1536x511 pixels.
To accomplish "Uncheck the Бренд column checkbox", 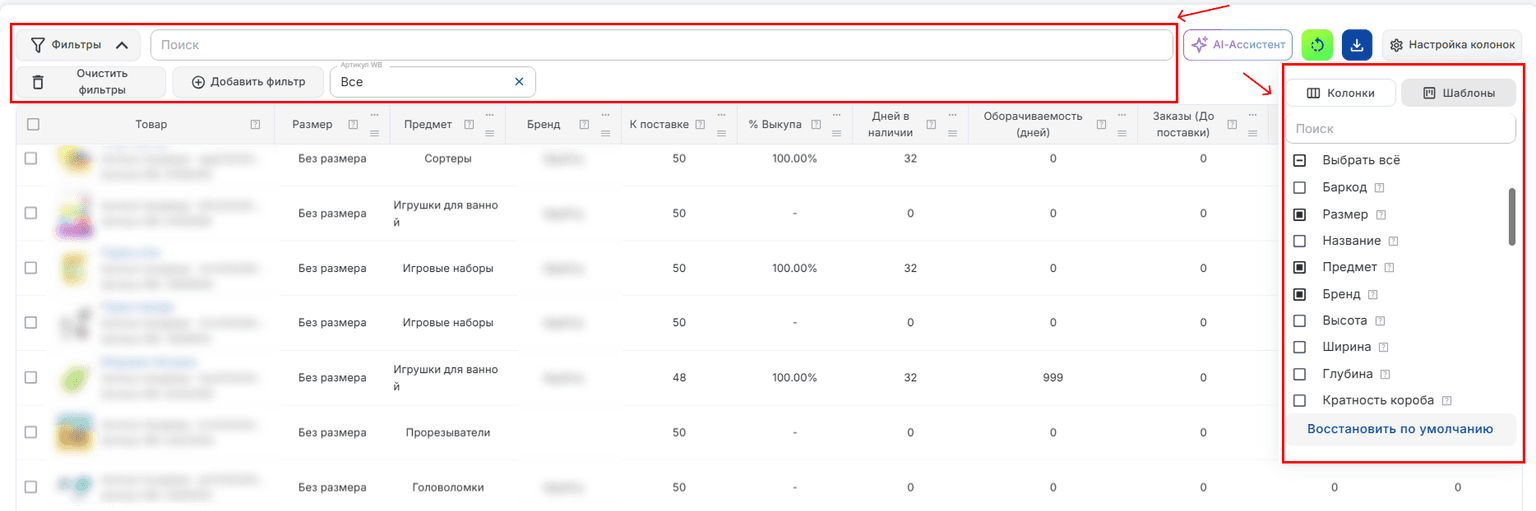I will [1300, 294].
